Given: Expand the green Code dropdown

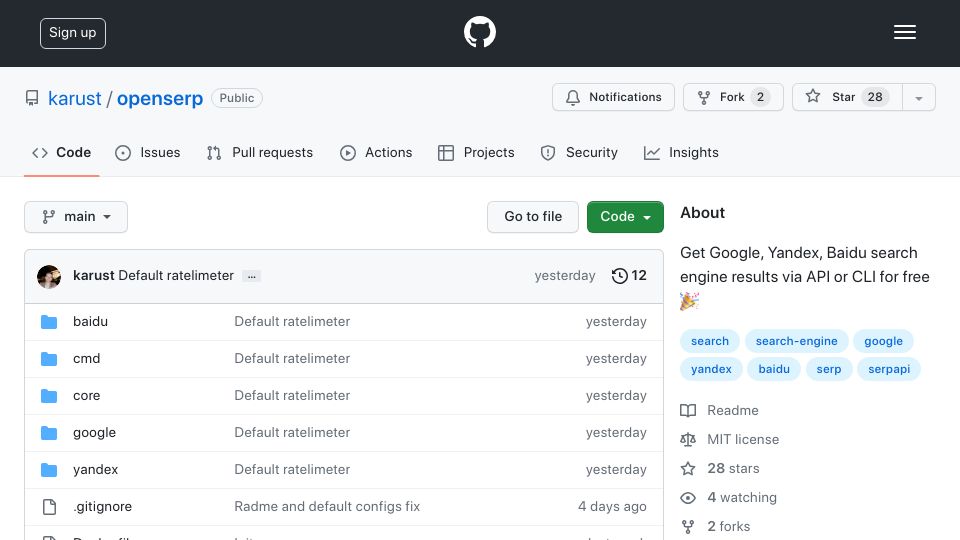Looking at the screenshot, I should [x=625, y=217].
